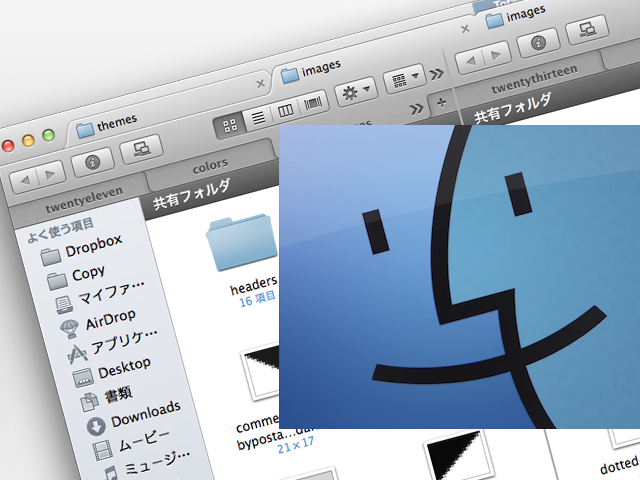Click the Desktop icon in sidebar
Viewport: 640px width, 480px height.
(83, 378)
